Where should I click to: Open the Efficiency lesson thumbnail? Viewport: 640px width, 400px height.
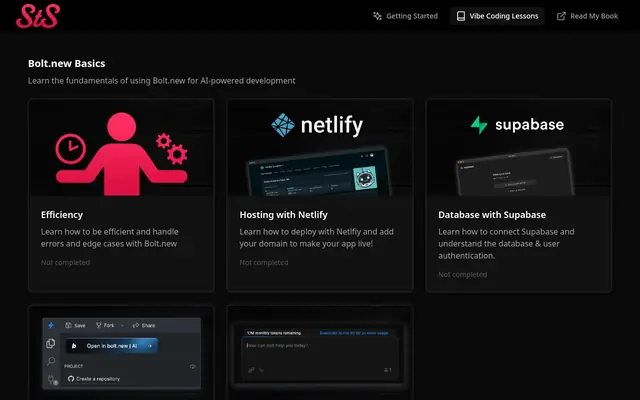pos(121,148)
